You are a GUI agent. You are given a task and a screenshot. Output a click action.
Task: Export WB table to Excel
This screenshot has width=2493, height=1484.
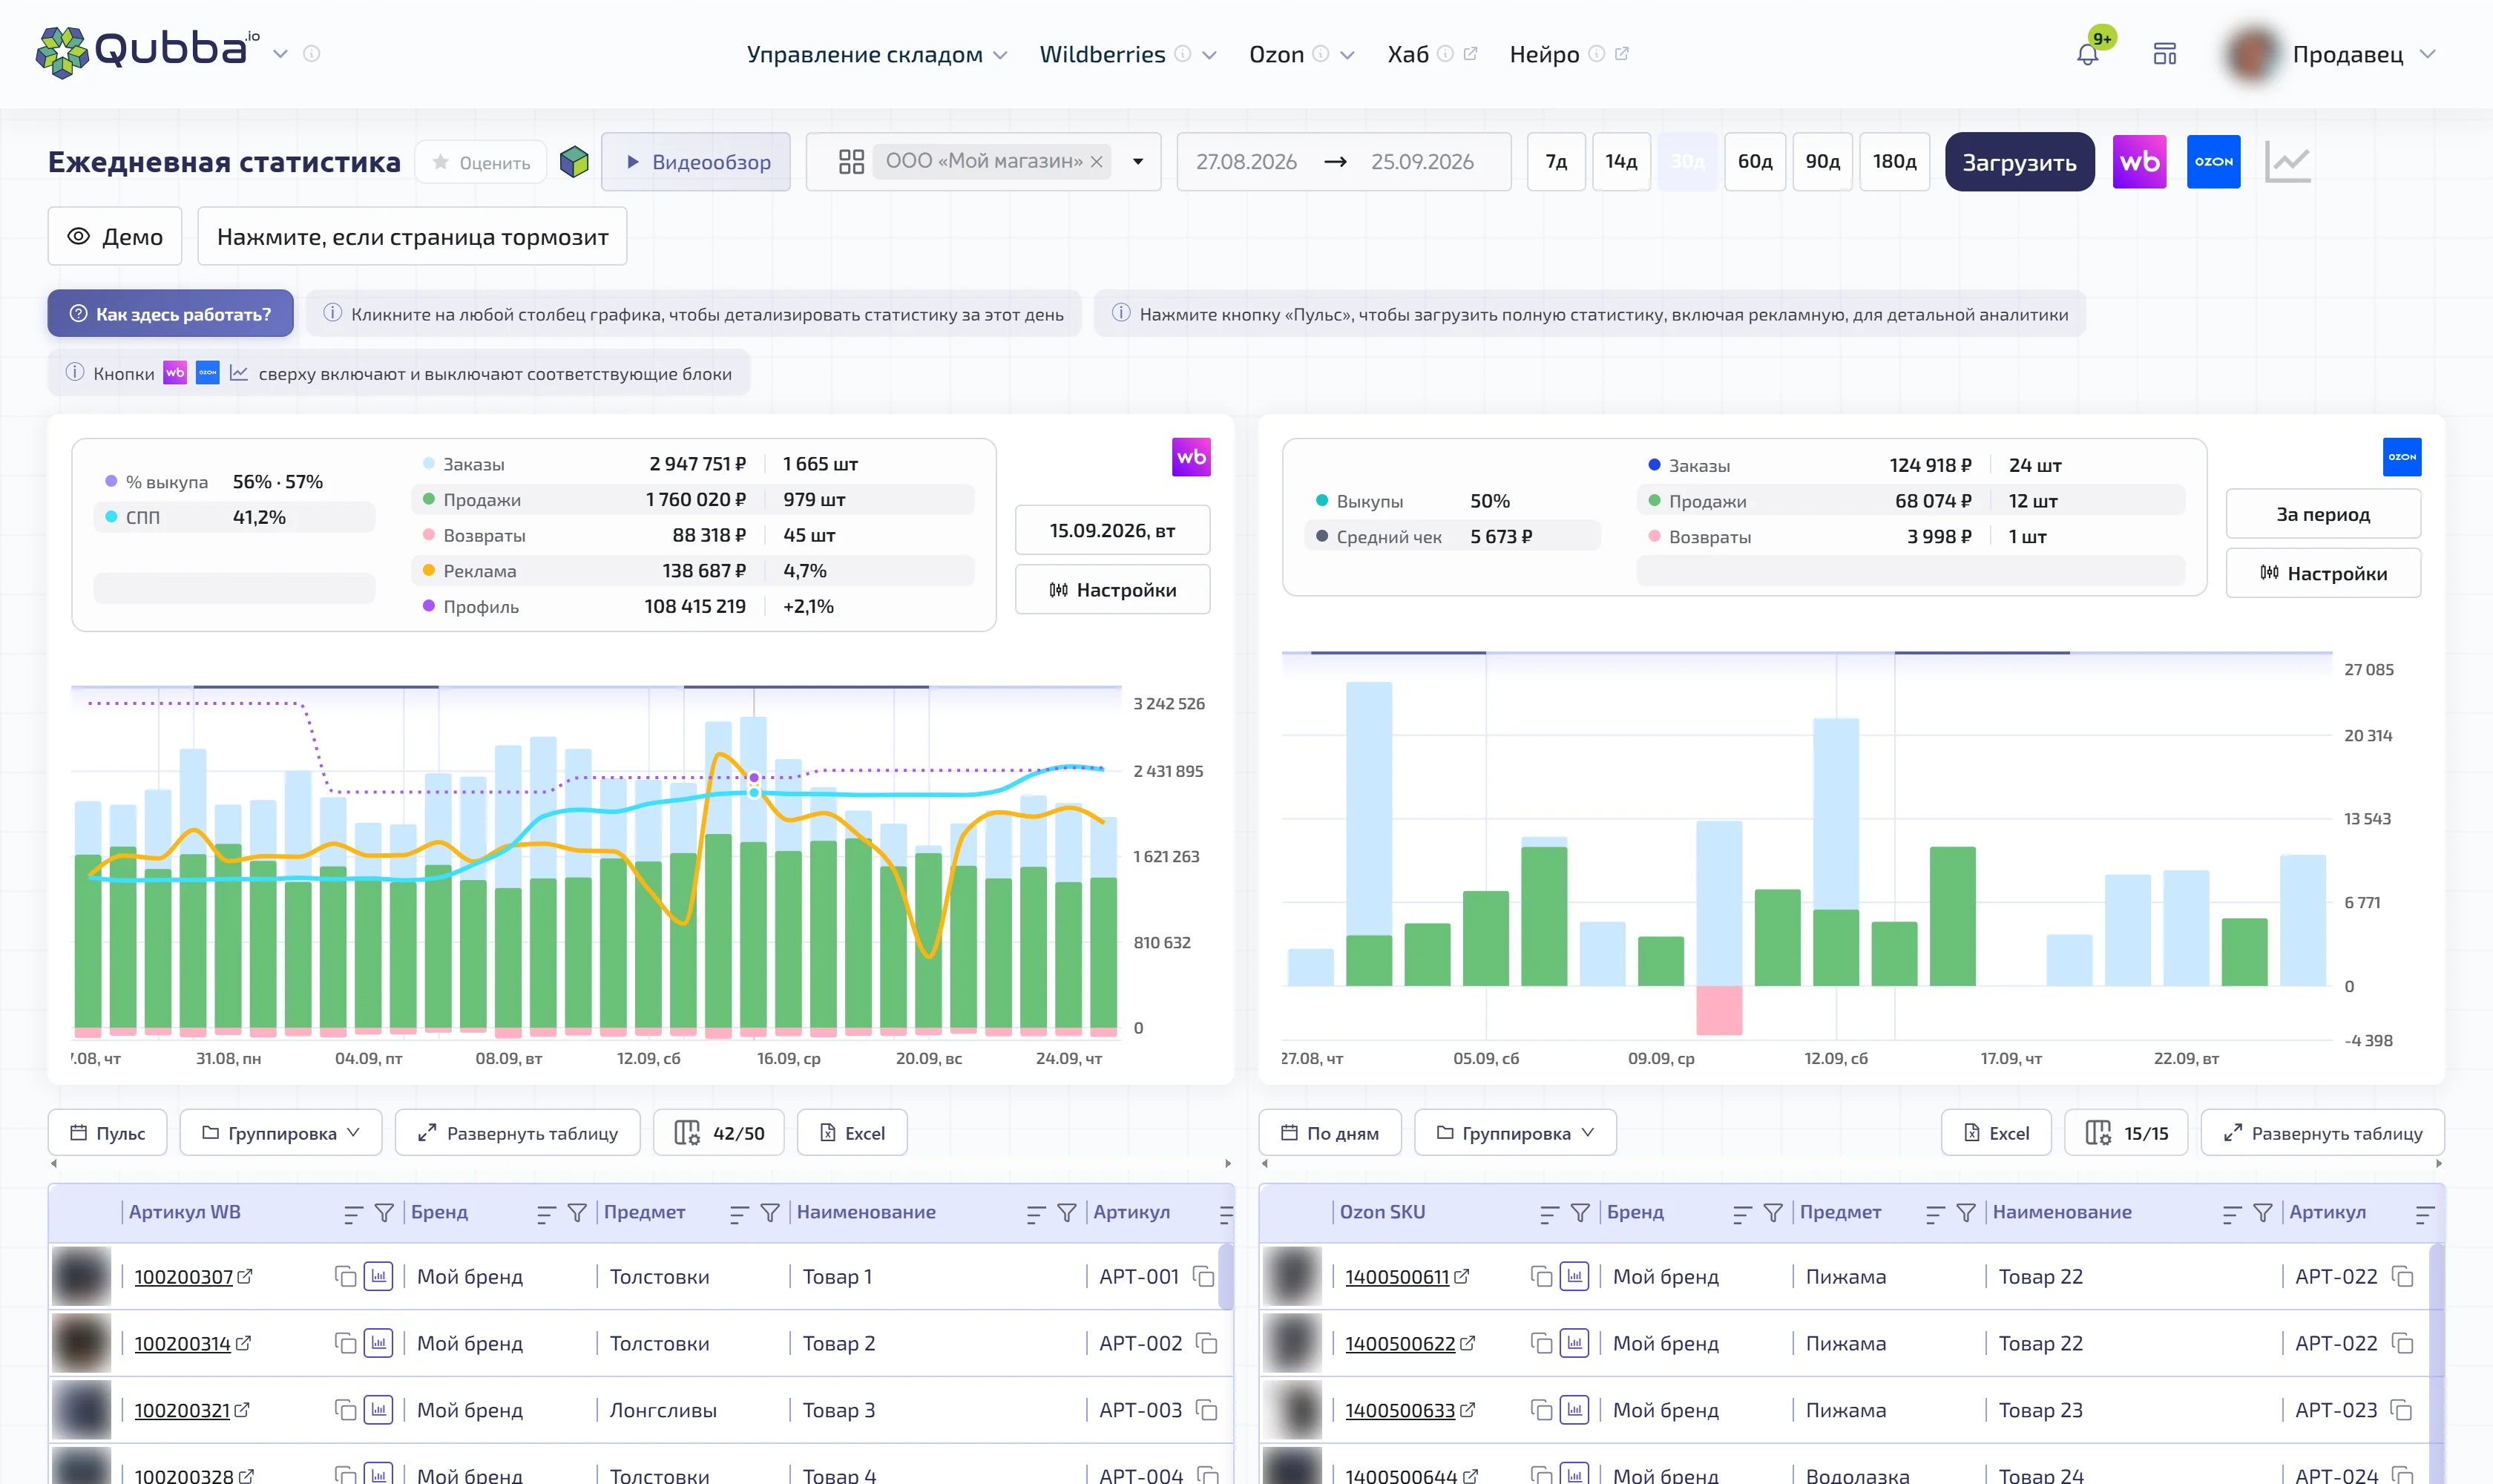click(852, 1133)
